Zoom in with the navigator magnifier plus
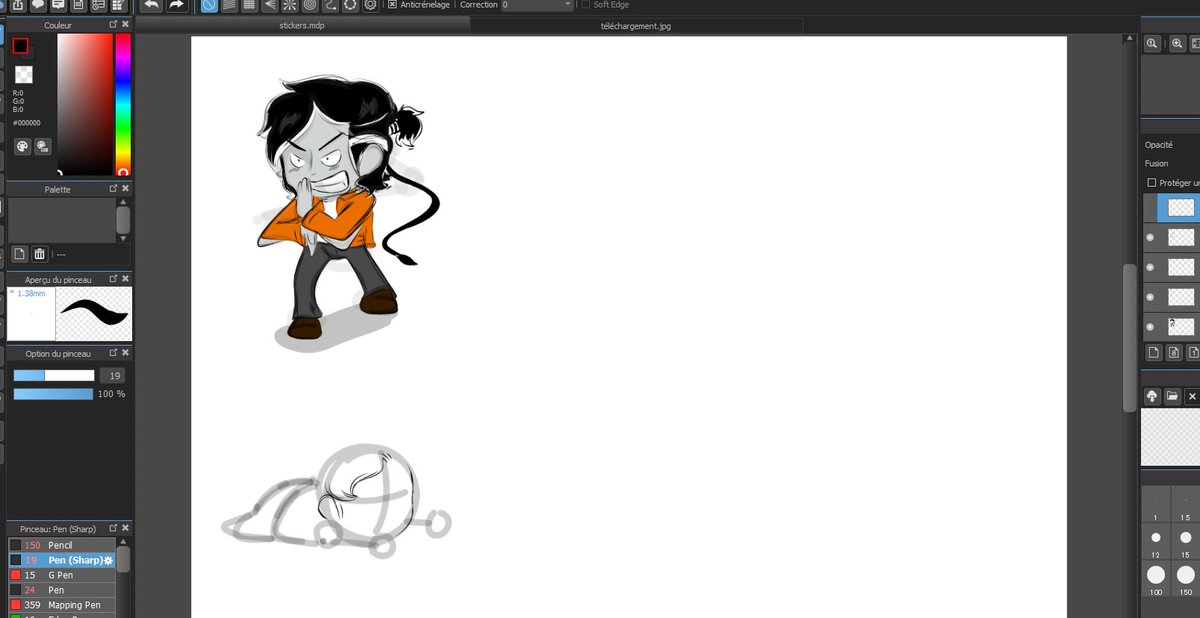Viewport: 1200px width, 618px height. point(1176,43)
